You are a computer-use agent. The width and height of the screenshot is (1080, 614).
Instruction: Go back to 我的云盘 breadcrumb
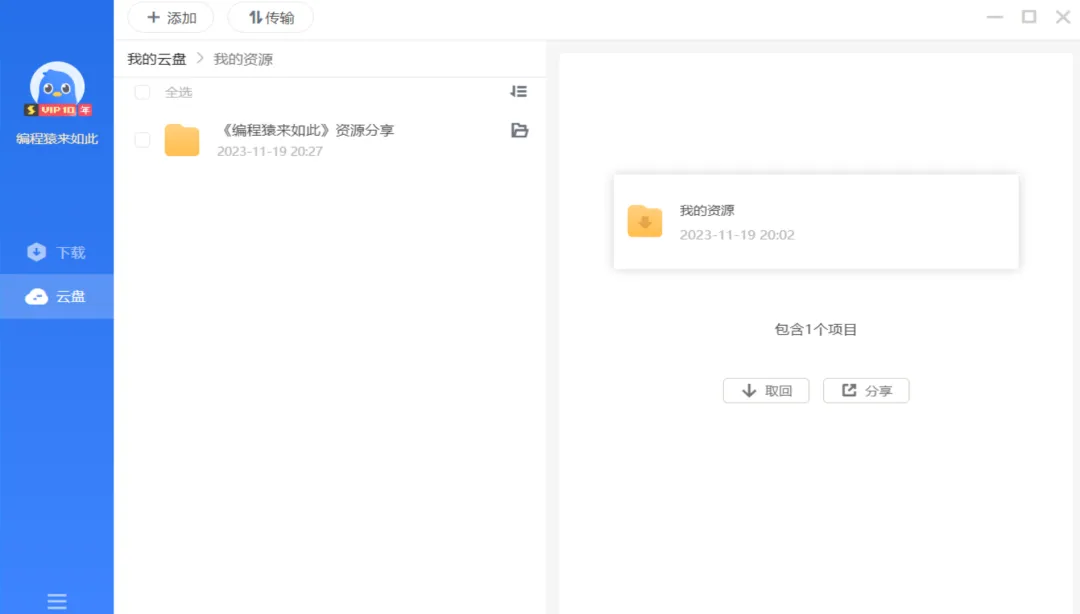pyautogui.click(x=157, y=59)
